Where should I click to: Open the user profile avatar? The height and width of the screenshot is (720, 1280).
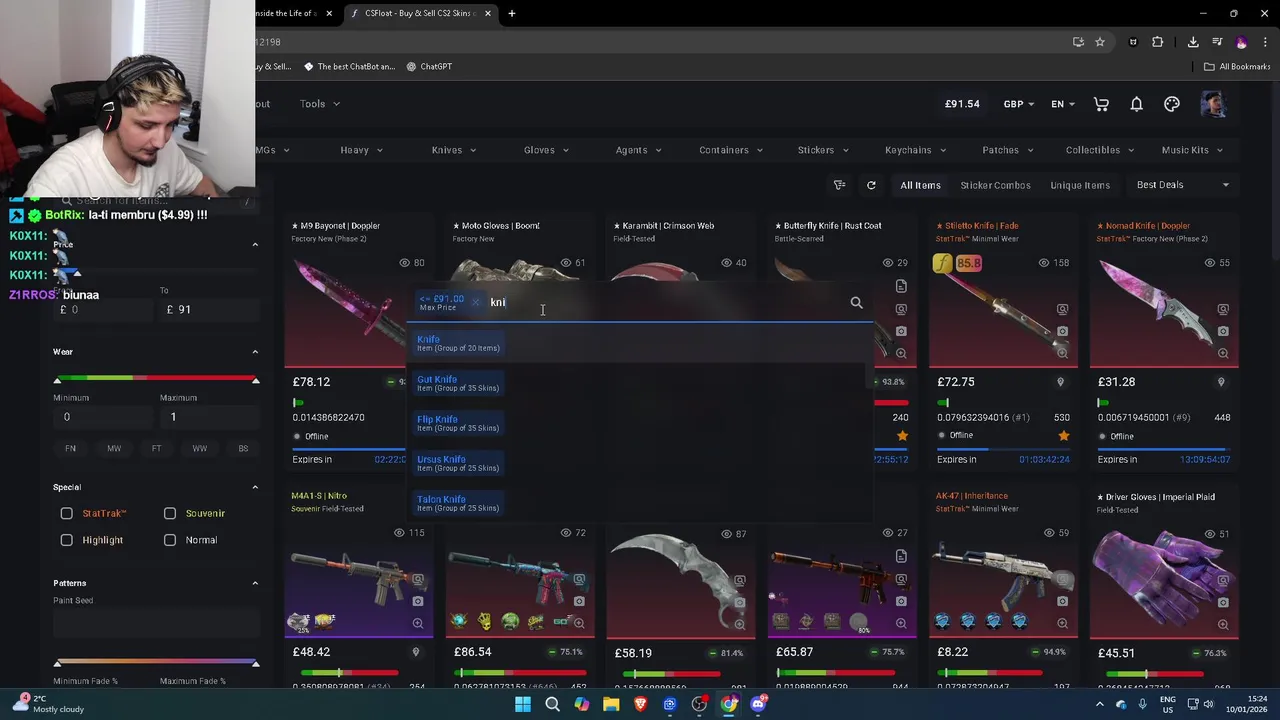[1213, 104]
